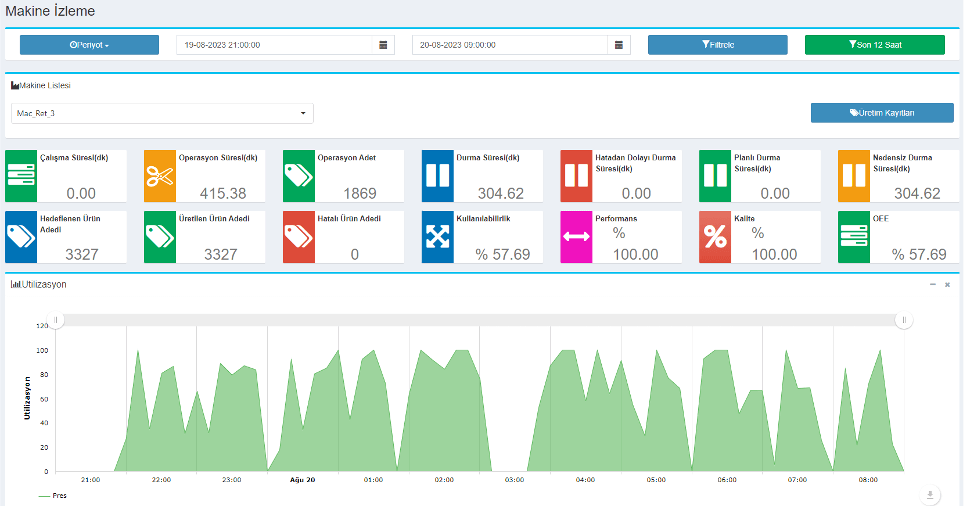Click the Kalite percent icon
The image size is (964, 506).
point(715,237)
